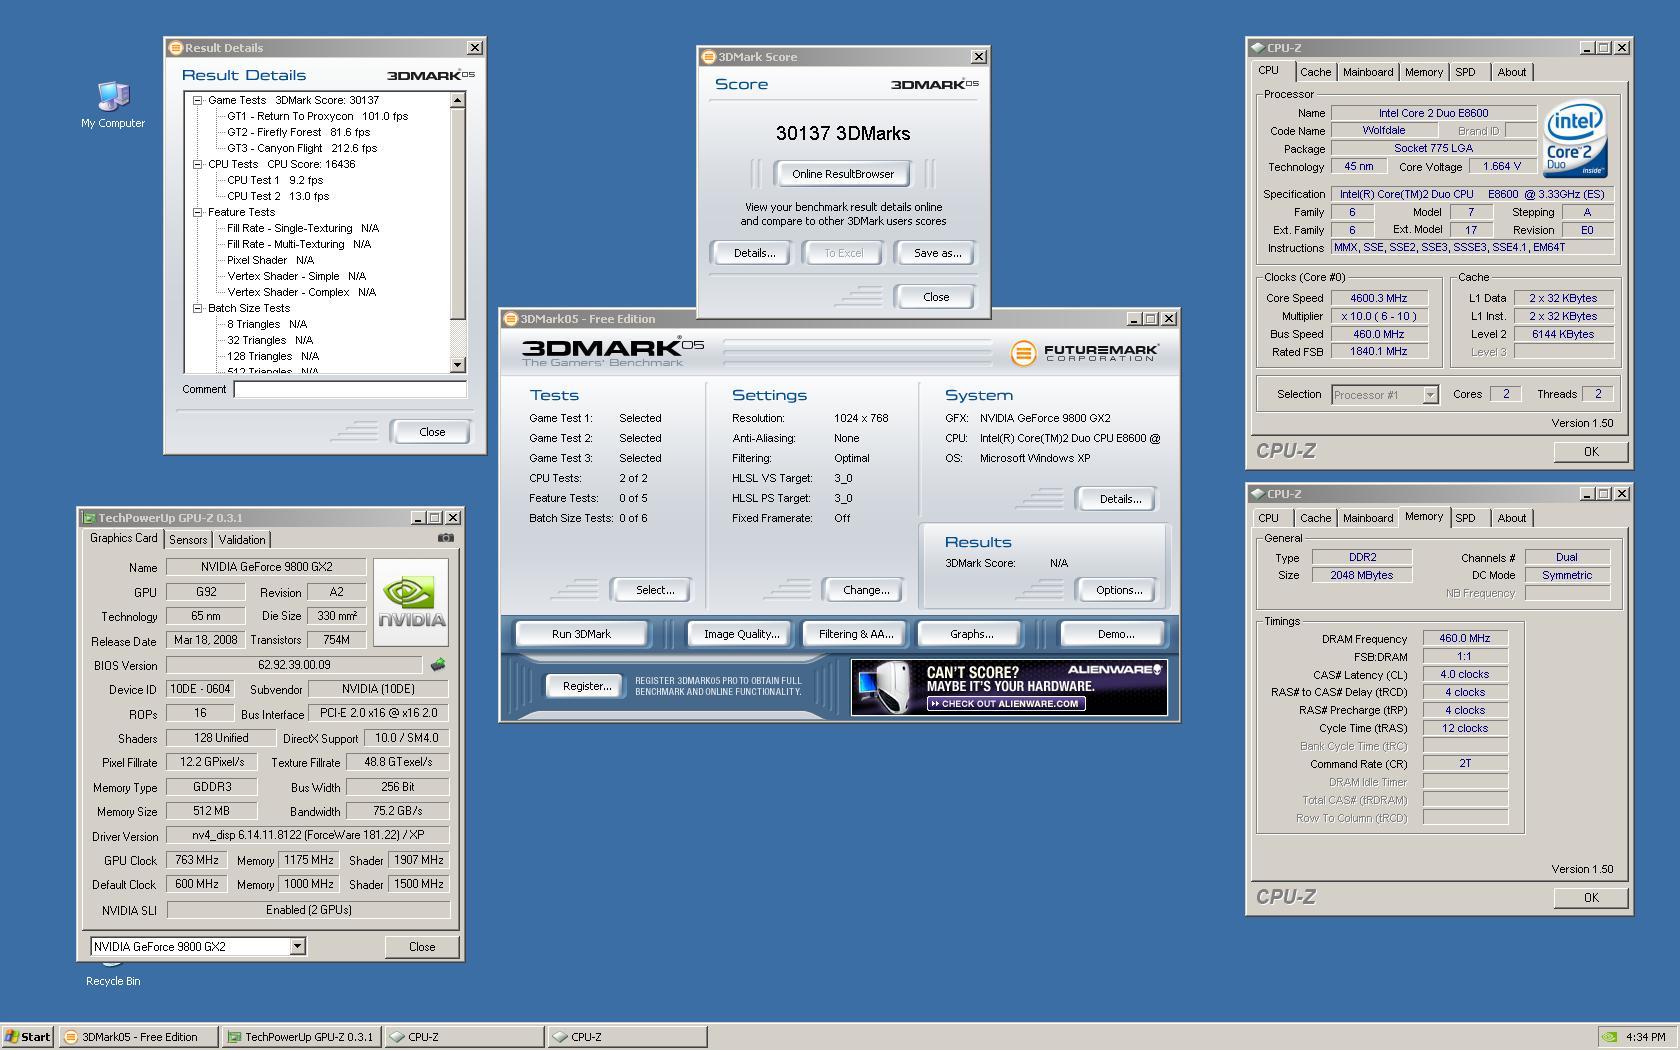Screen dimensions: 1680x1050
Task: Open About tab in top CPU-Z
Action: tap(1511, 72)
